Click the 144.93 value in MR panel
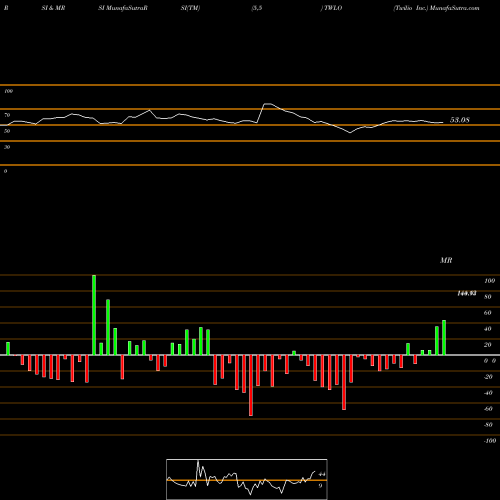 pos(467,293)
